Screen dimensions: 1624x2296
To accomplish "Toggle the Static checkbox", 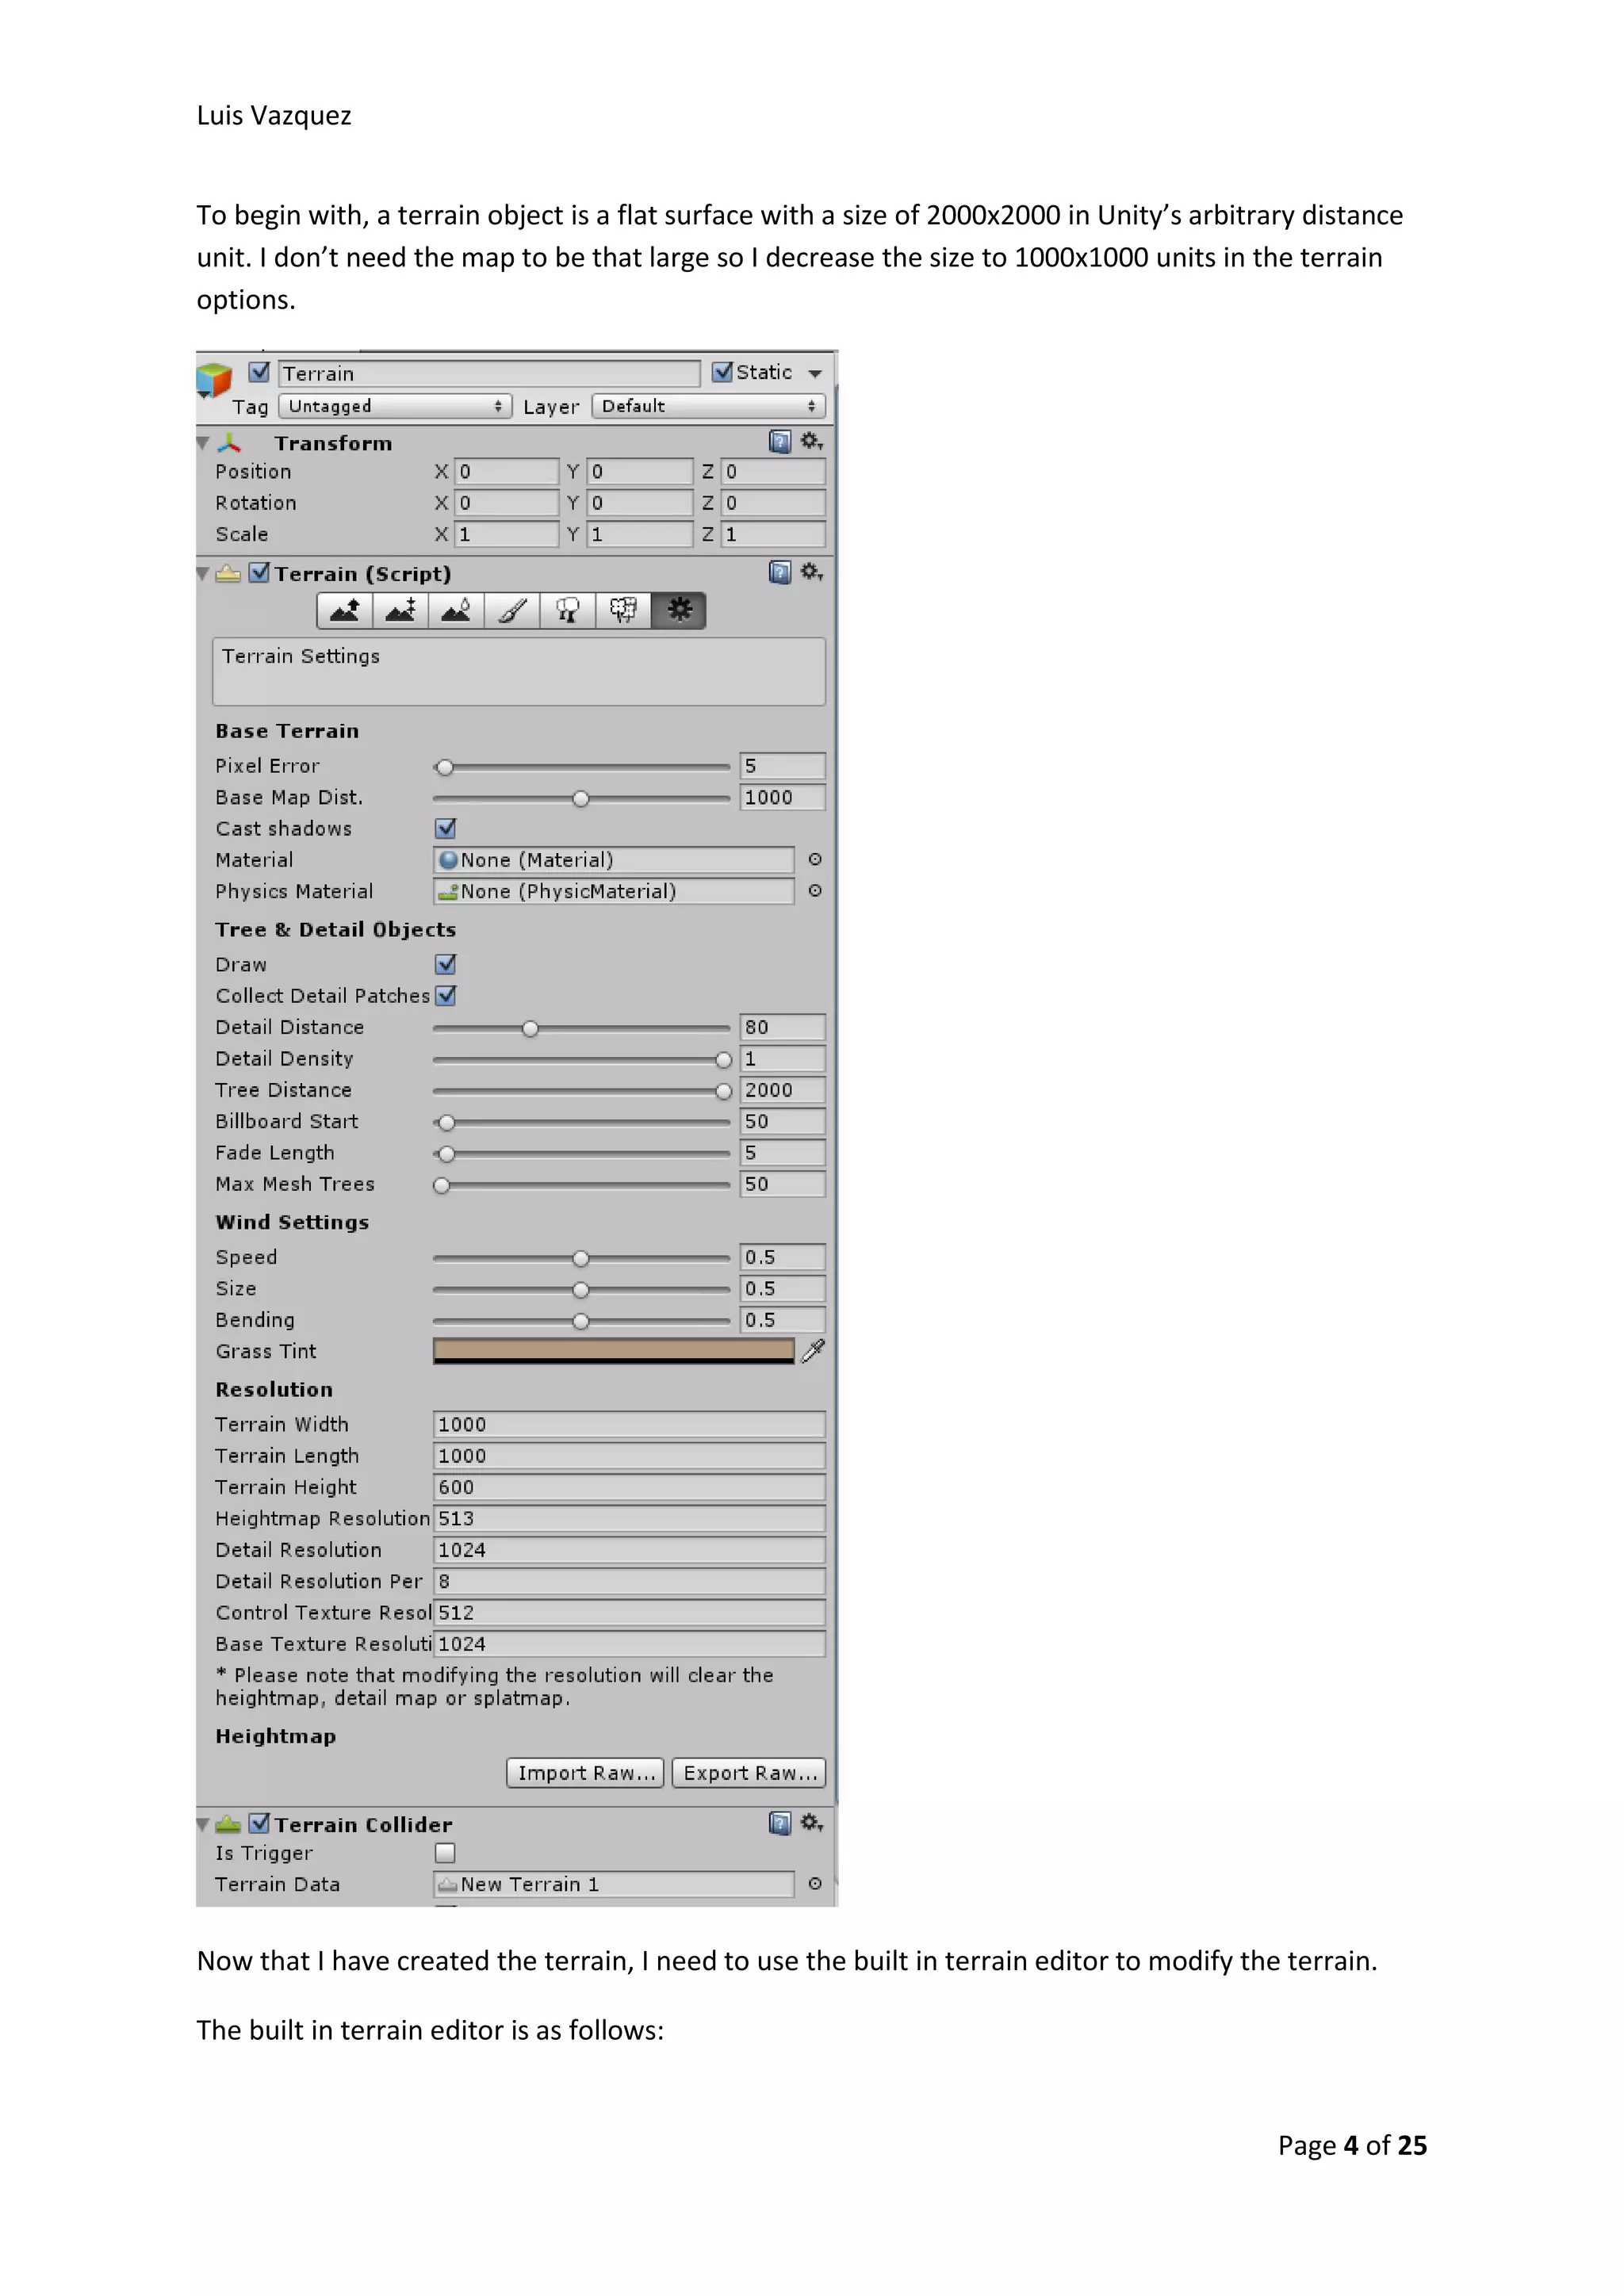I will pyautogui.click(x=722, y=372).
